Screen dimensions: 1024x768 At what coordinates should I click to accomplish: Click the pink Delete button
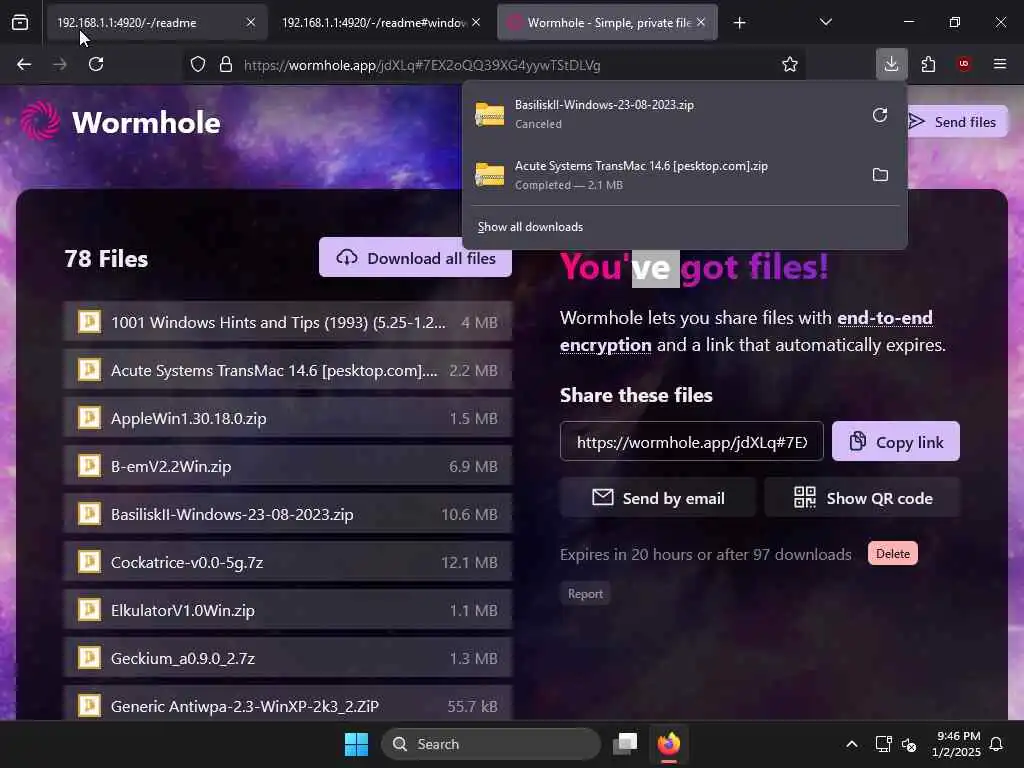893,554
